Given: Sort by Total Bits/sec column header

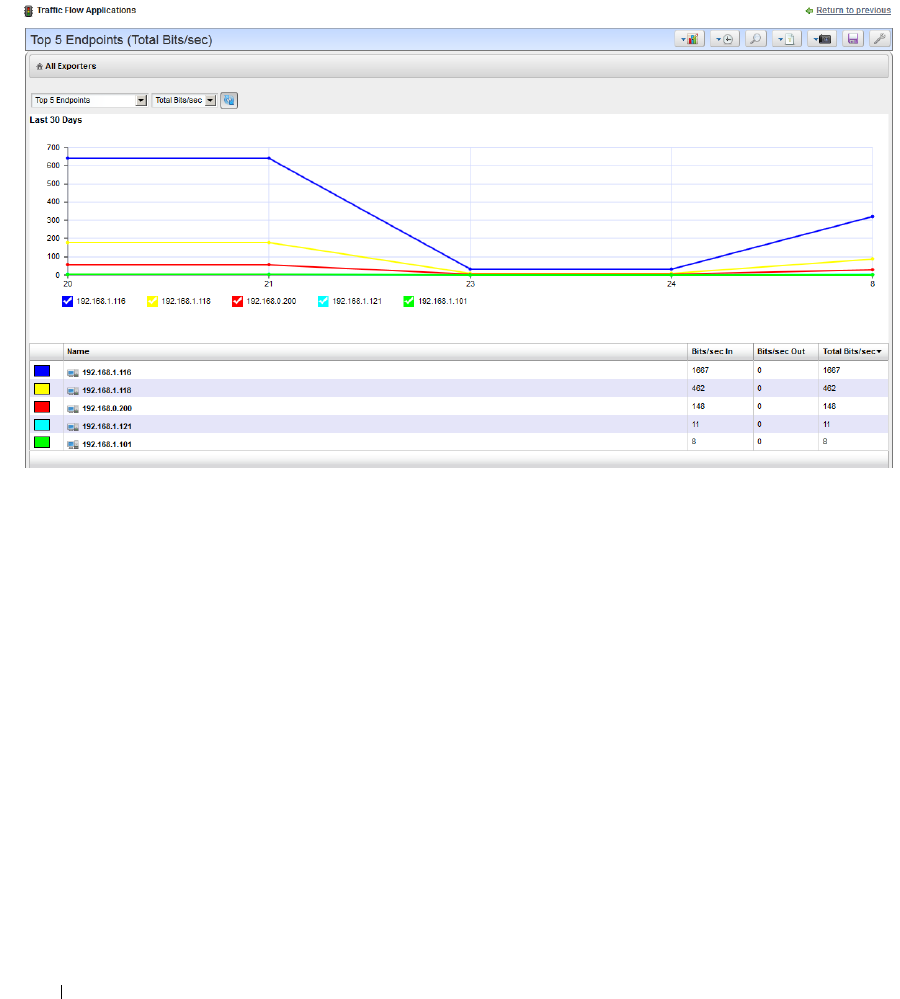Looking at the screenshot, I should click(853, 352).
